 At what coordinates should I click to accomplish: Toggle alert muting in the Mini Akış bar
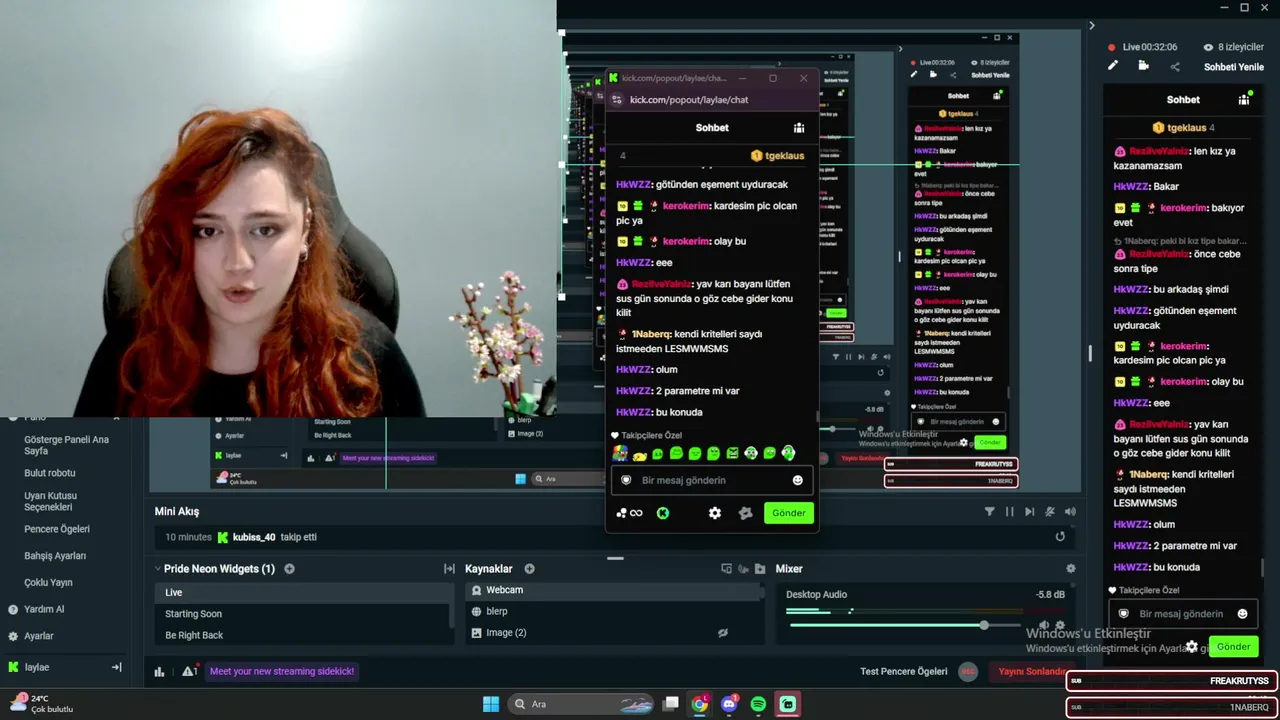tap(1049, 511)
